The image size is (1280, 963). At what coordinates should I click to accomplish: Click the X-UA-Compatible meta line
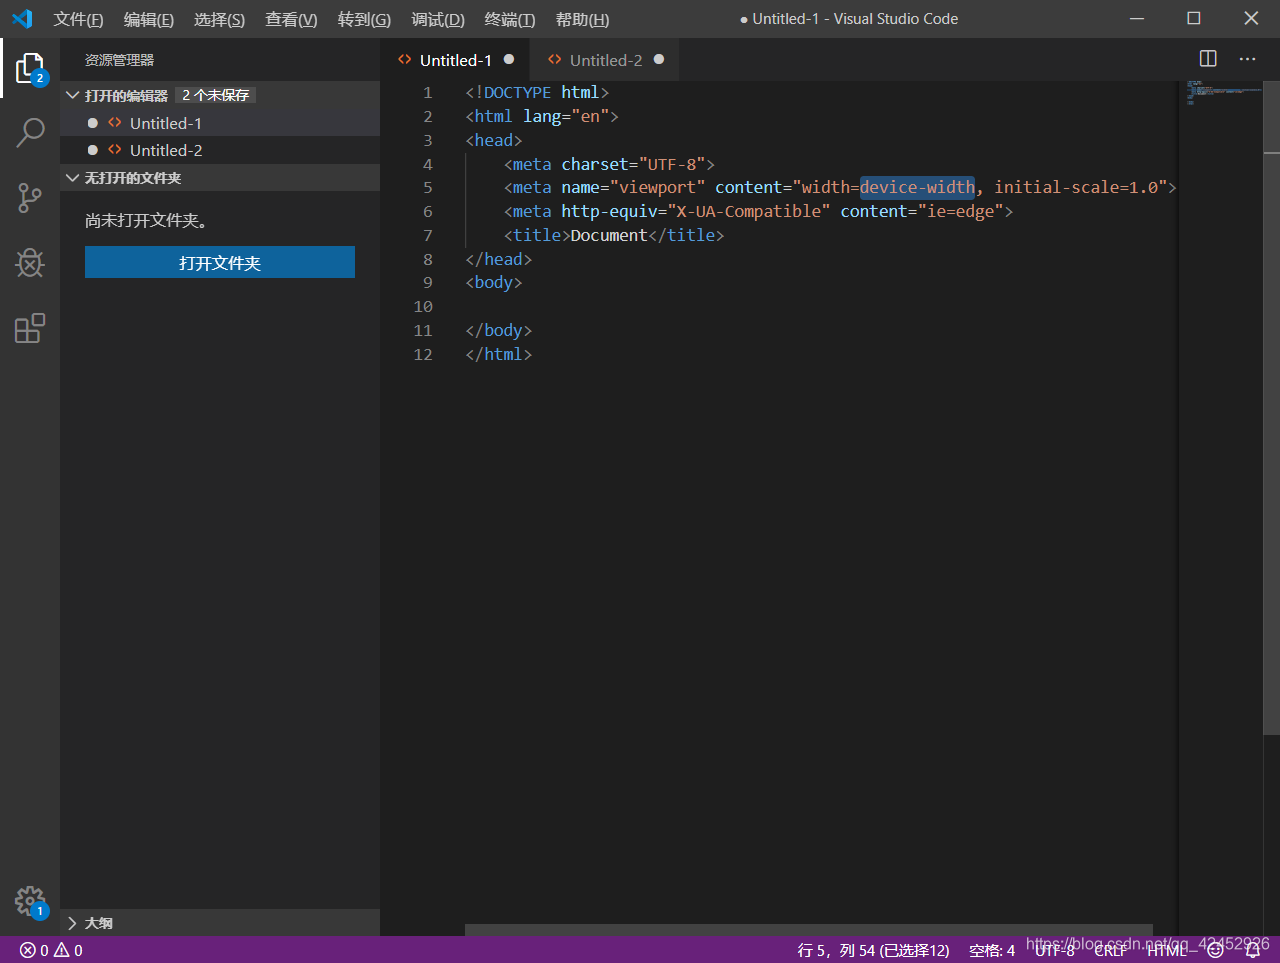coord(758,211)
